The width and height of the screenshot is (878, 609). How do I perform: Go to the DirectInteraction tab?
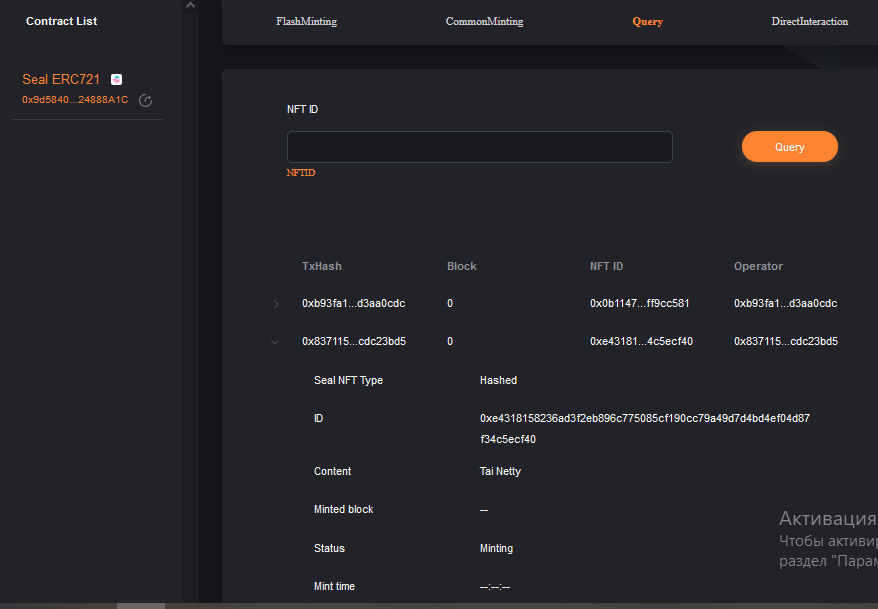click(x=809, y=21)
